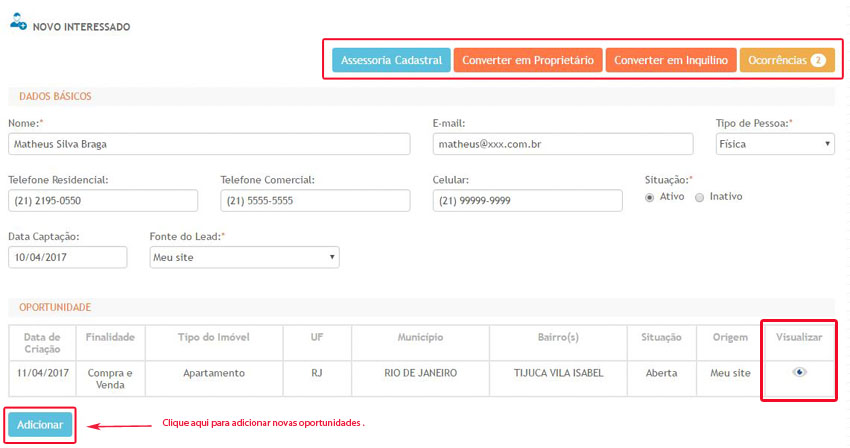Click the Data Captação date field
Viewport: 850px width, 448px height.
[68, 257]
